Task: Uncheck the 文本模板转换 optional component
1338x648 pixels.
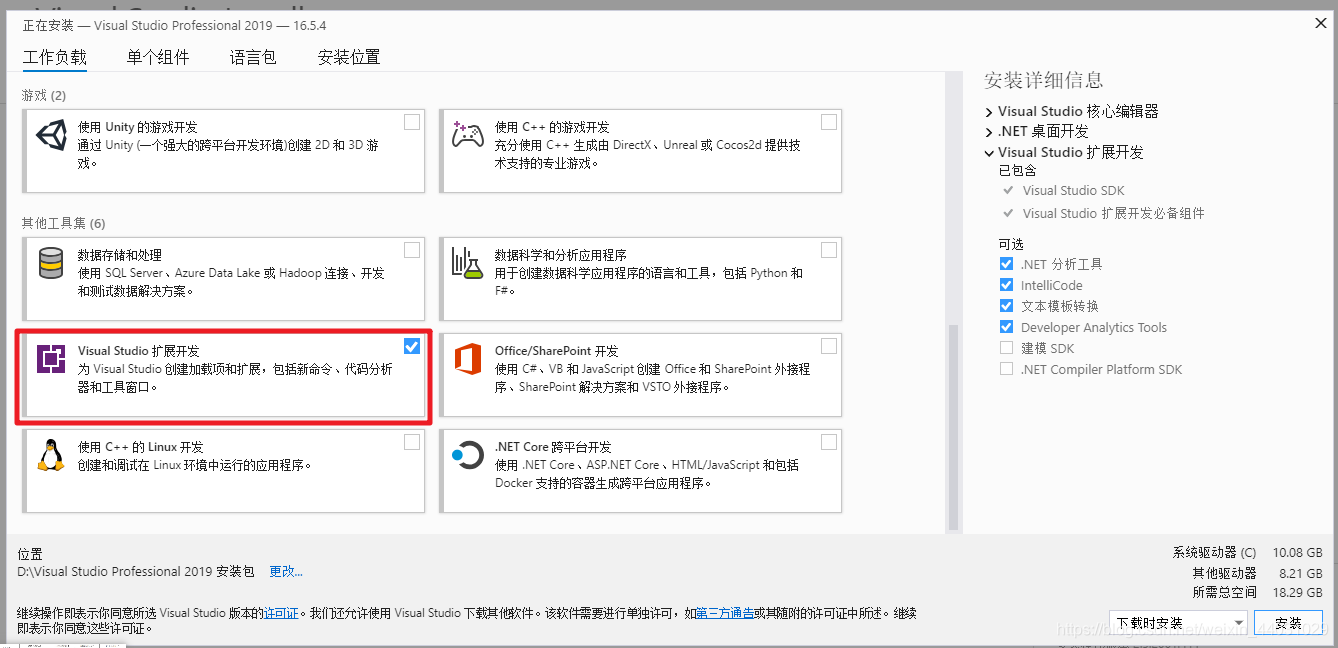Action: click(1006, 306)
